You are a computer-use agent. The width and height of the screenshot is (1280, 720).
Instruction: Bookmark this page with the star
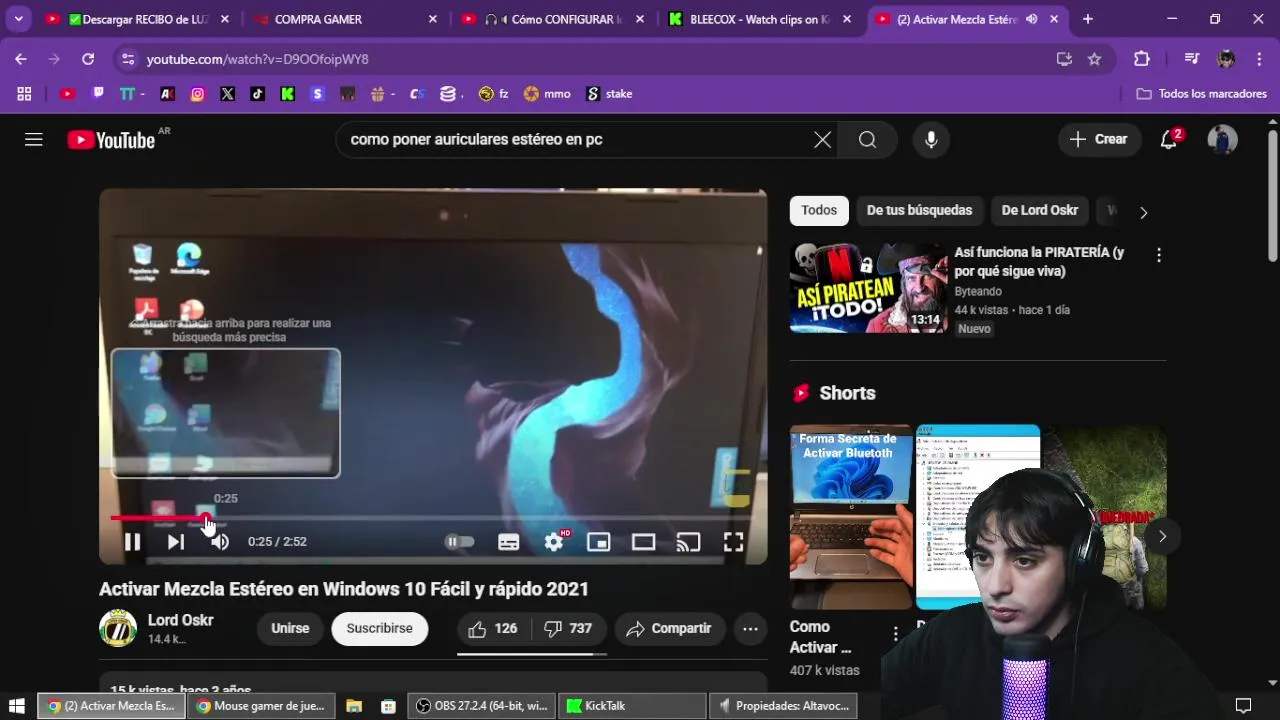point(1094,59)
